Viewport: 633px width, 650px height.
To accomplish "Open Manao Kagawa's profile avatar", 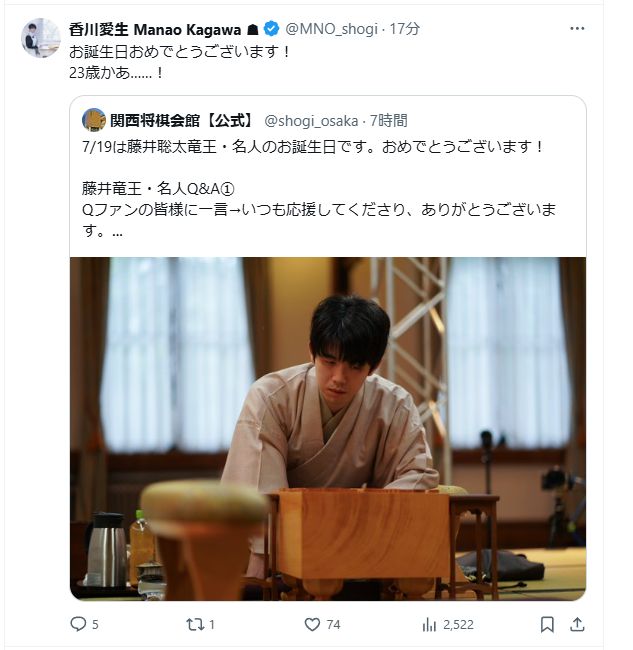I will pos(41,38).
